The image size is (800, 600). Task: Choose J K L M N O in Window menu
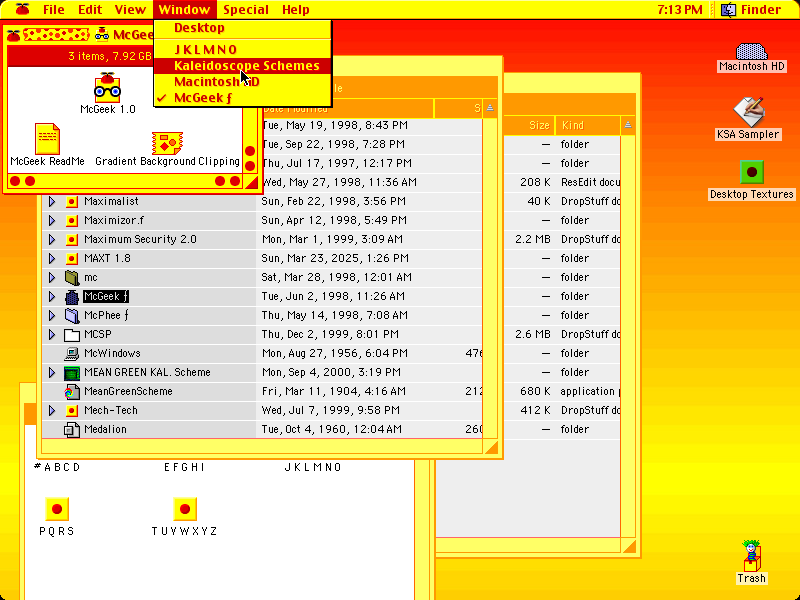(x=243, y=49)
